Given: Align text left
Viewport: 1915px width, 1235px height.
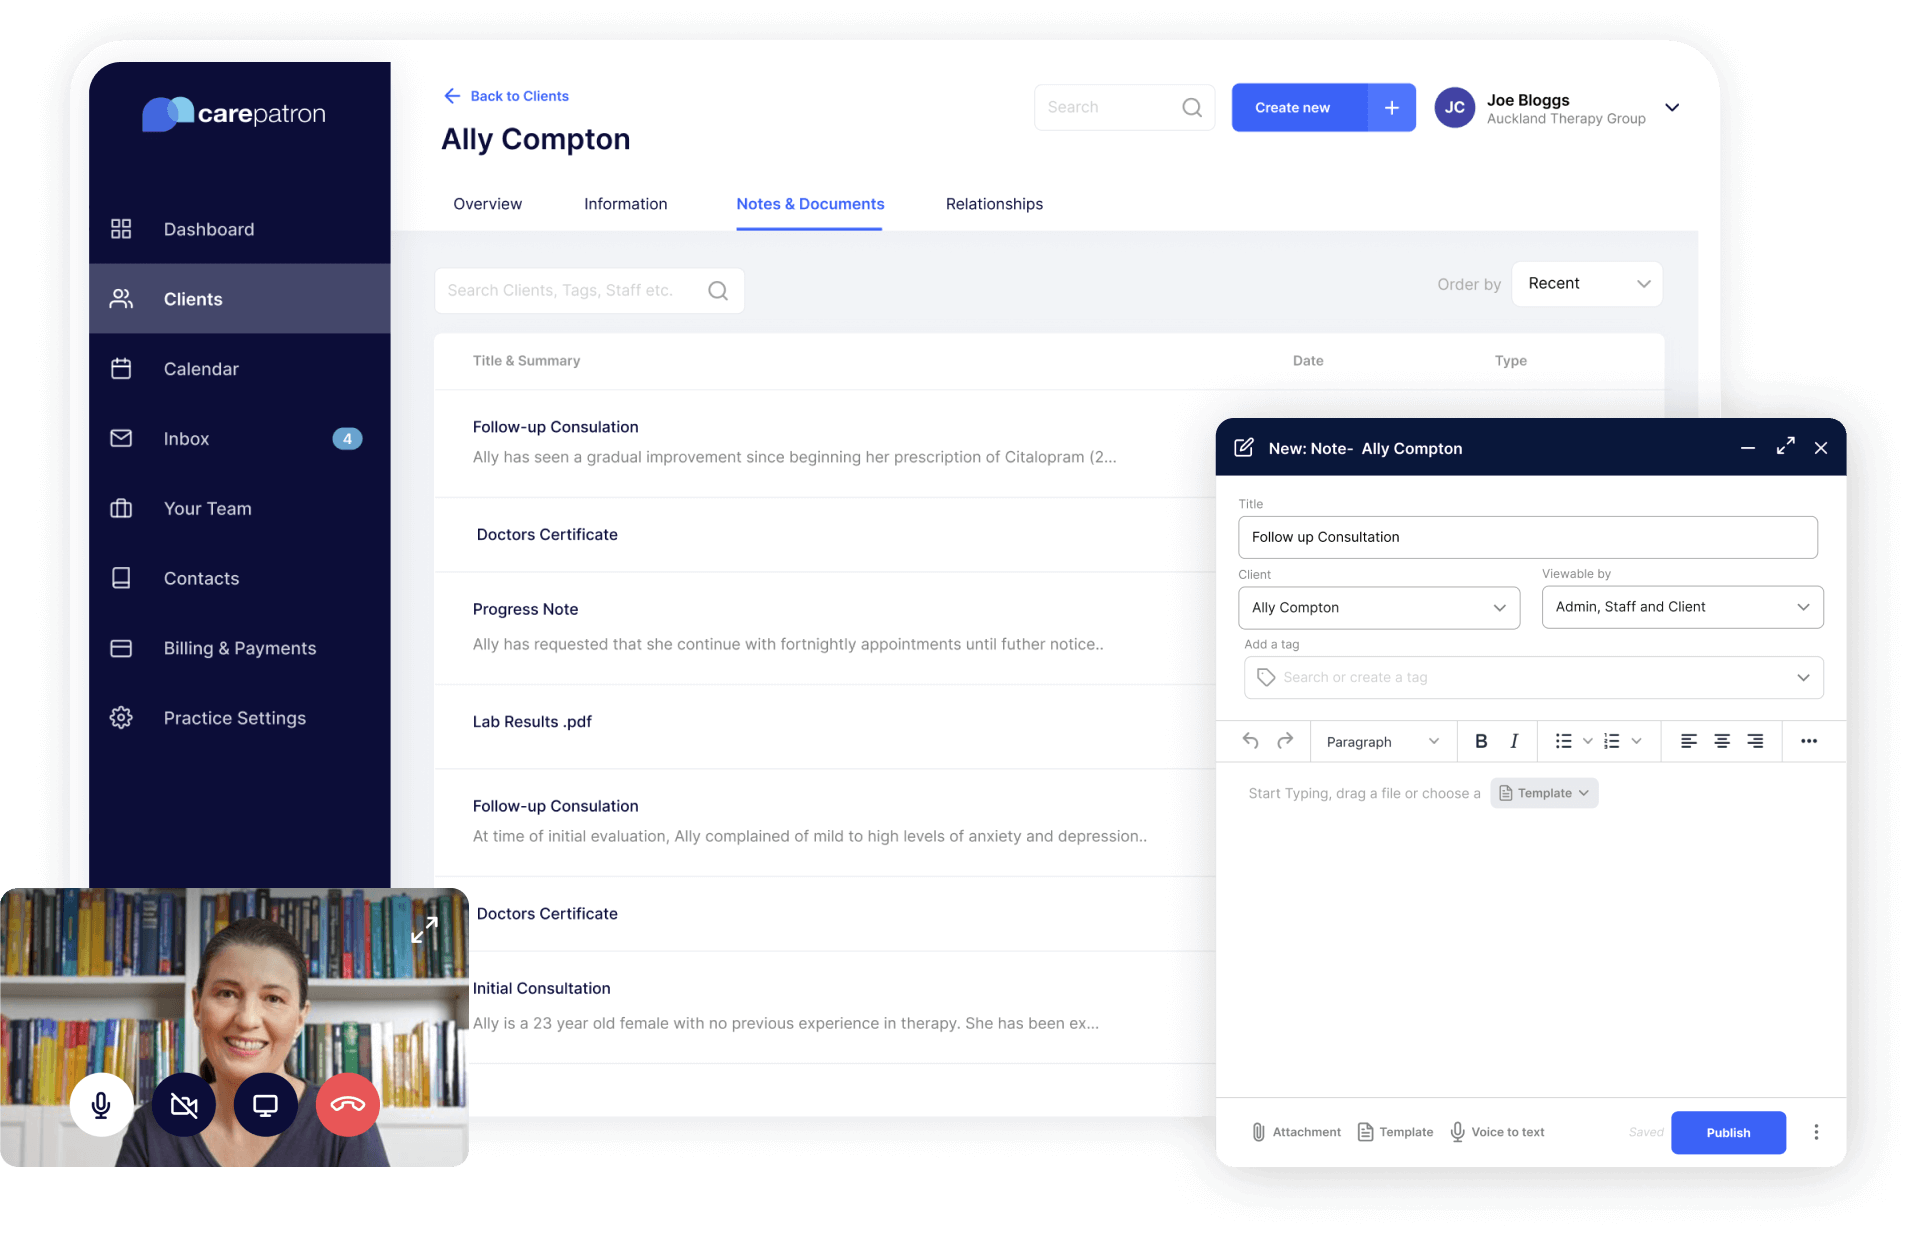Looking at the screenshot, I should (1688, 741).
